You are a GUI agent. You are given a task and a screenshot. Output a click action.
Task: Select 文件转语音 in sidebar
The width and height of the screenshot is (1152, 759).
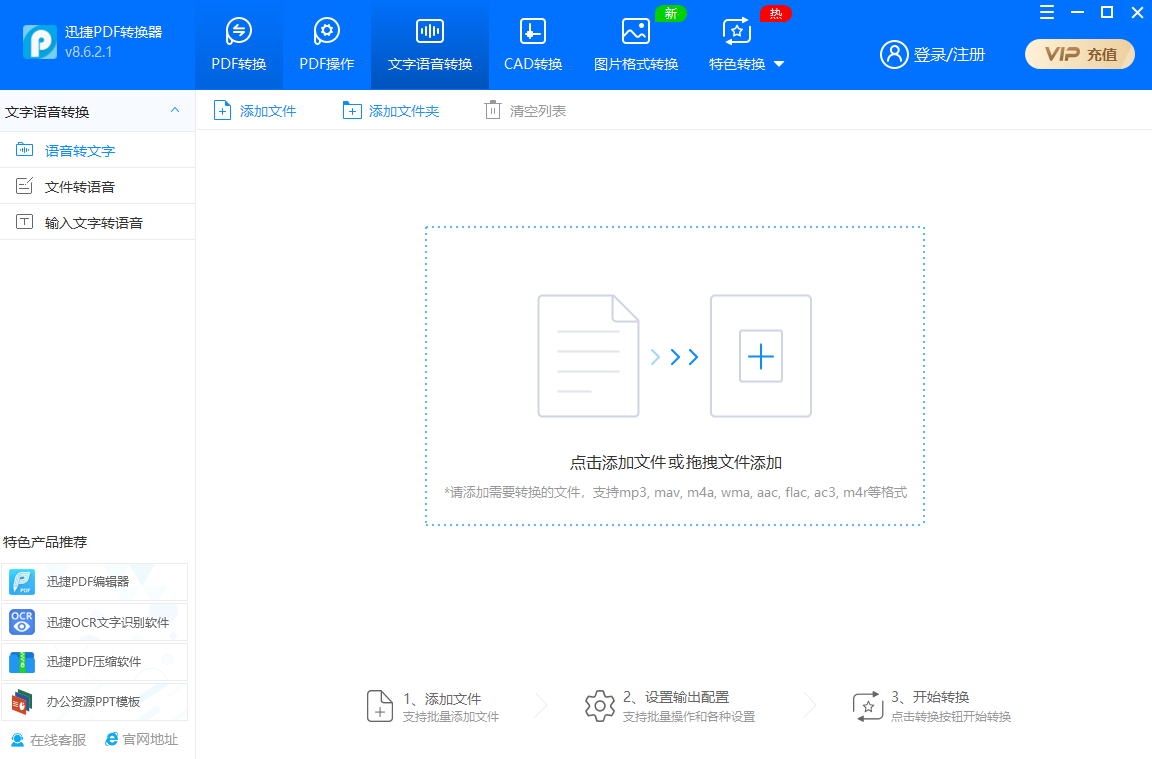[98, 187]
